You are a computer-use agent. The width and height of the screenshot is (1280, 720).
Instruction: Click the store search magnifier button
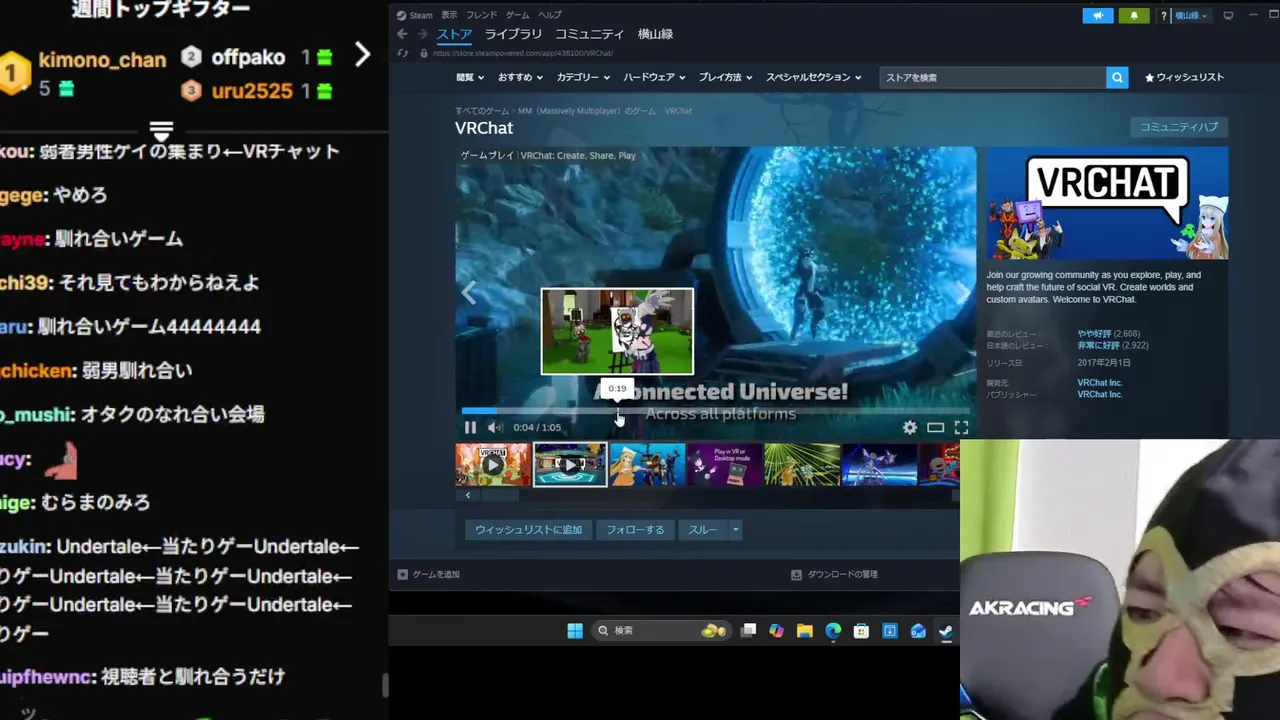click(x=1117, y=77)
